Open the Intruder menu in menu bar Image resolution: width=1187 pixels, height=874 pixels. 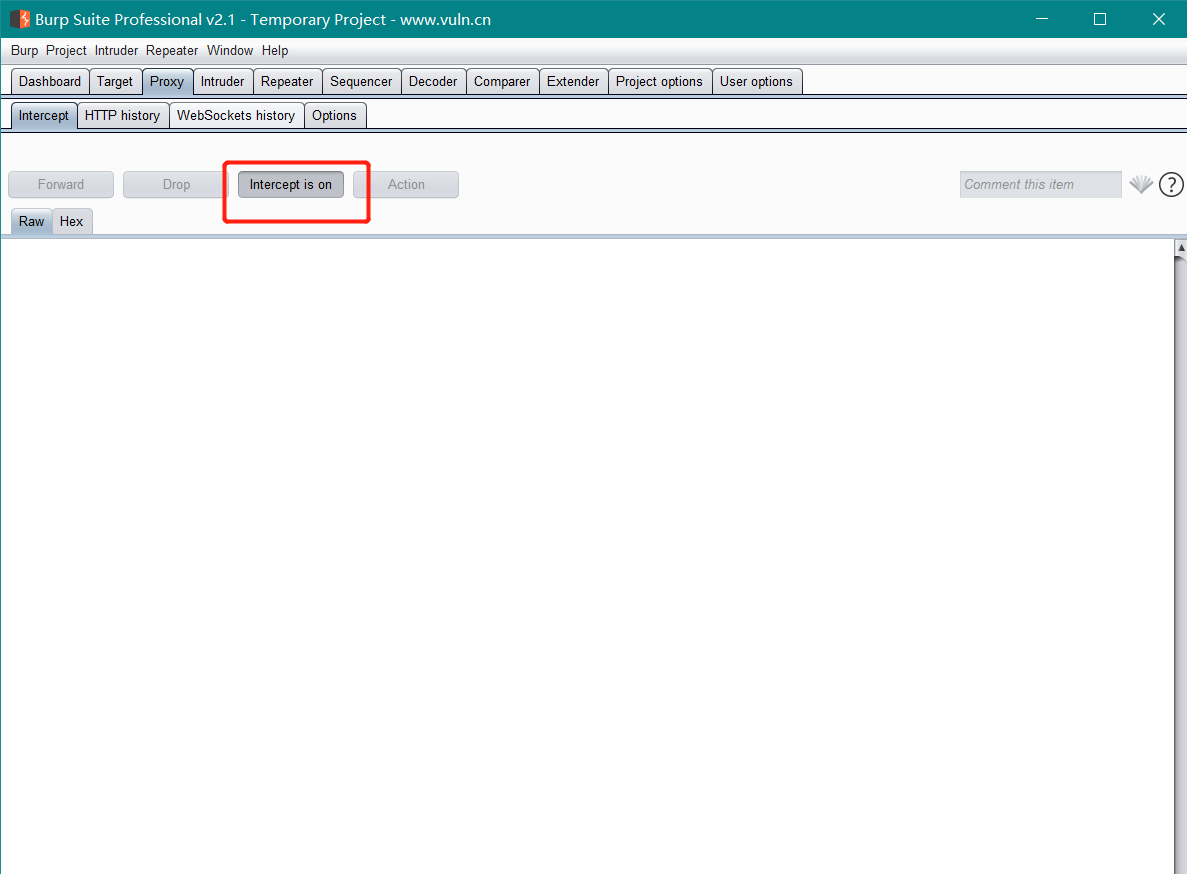point(116,51)
